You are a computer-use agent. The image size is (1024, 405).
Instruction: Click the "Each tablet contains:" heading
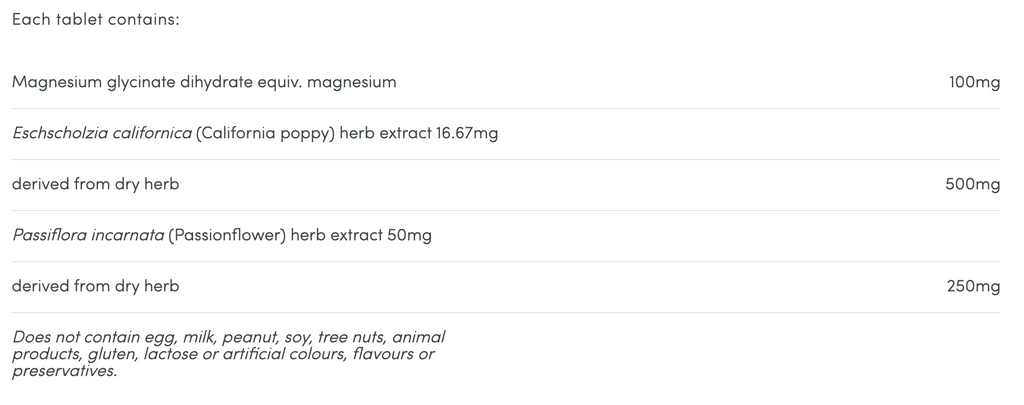tap(95, 19)
